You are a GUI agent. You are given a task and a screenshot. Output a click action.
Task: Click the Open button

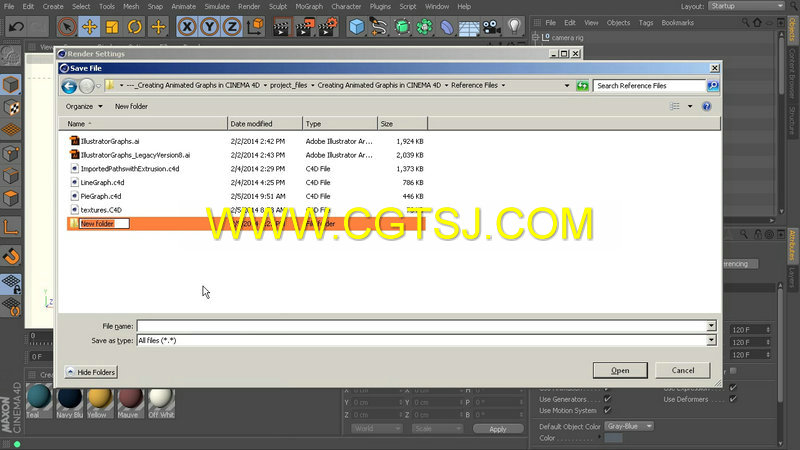click(x=620, y=370)
